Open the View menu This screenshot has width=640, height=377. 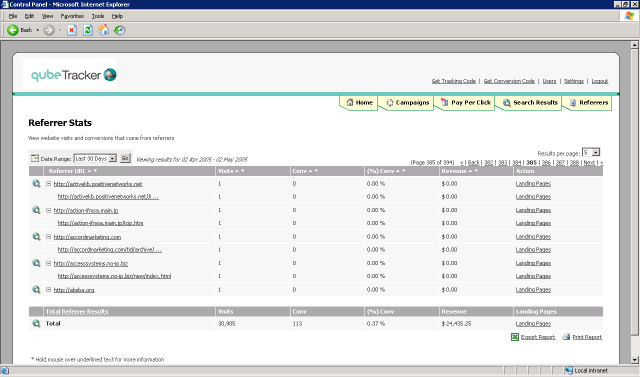tap(47, 16)
